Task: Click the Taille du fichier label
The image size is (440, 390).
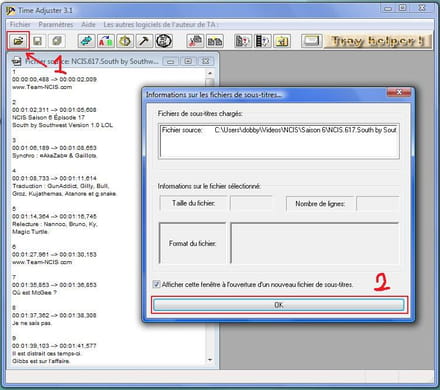Action: tap(193, 203)
